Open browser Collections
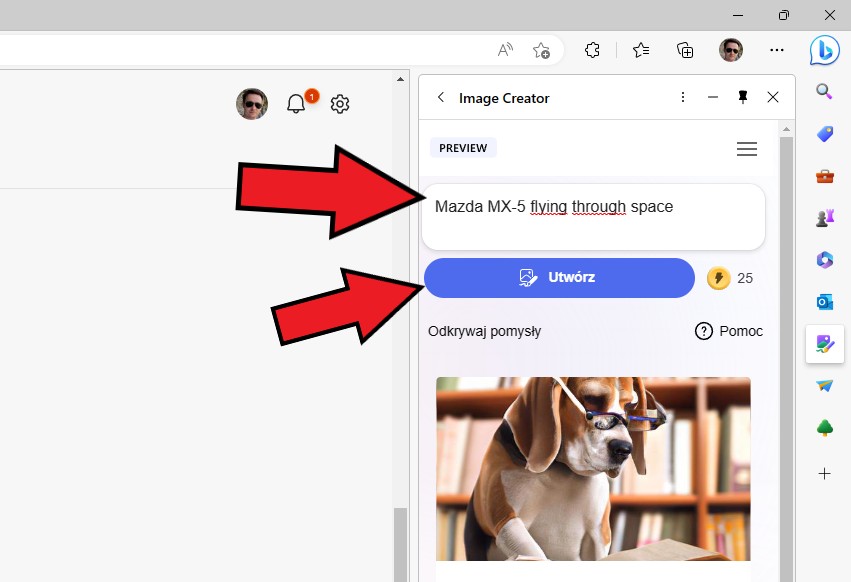851x582 pixels. click(684, 49)
